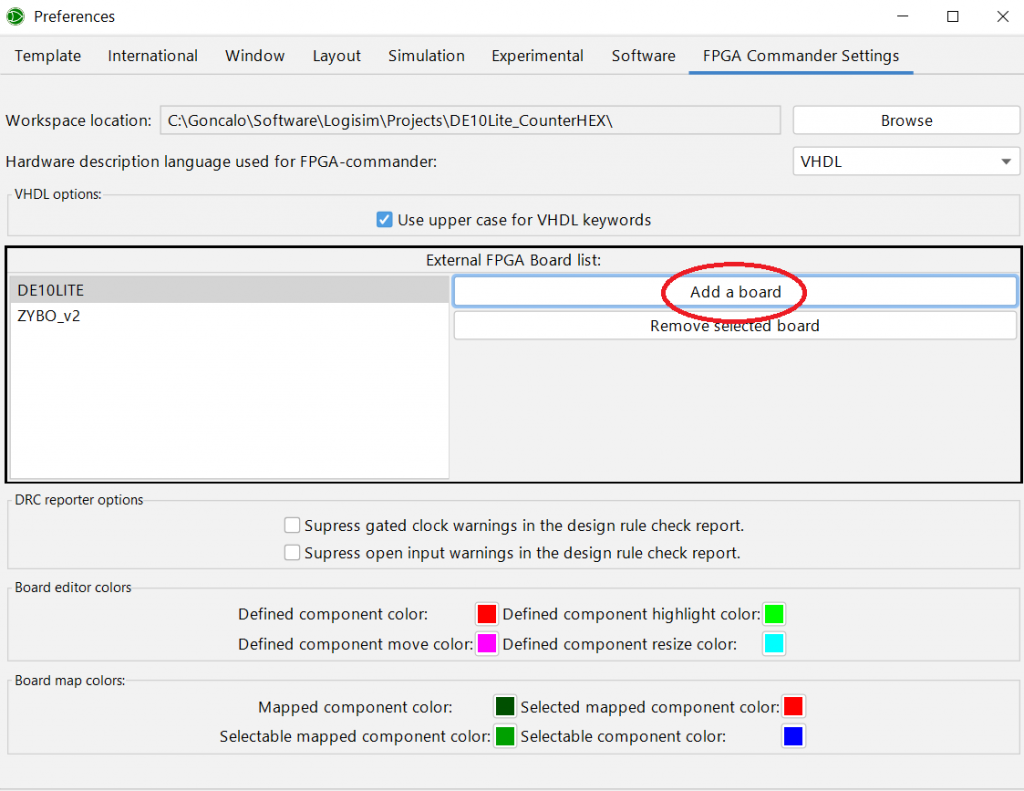
Task: Change the blue Selectable component color swatch
Action: (x=793, y=737)
